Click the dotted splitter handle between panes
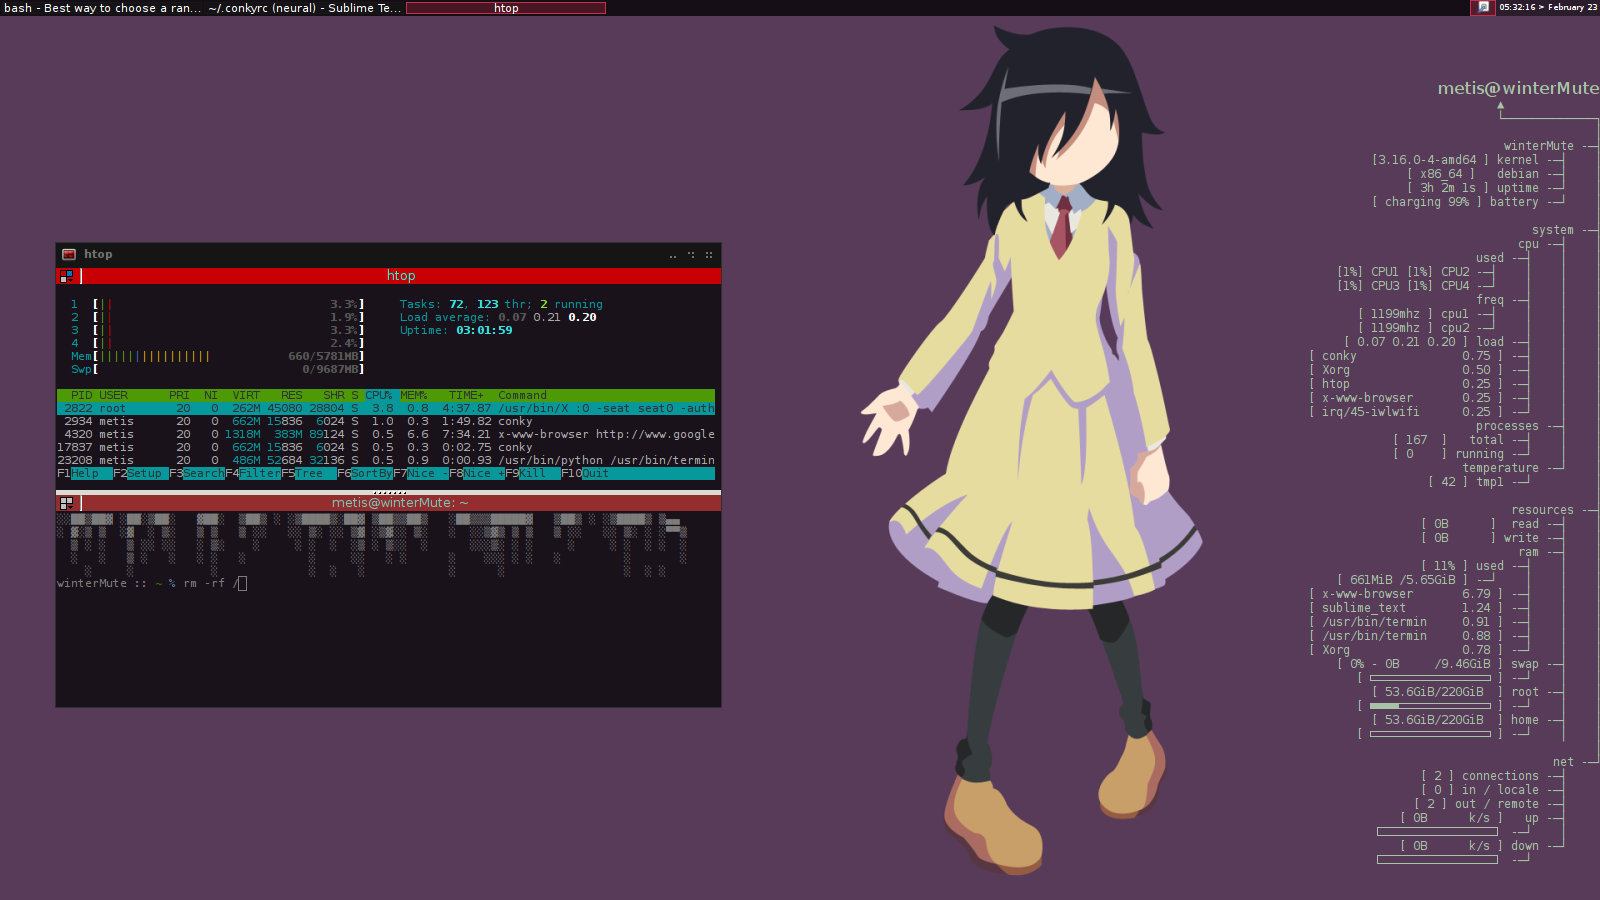Image resolution: width=1600 pixels, height=900 pixels. pyautogui.click(x=389, y=492)
